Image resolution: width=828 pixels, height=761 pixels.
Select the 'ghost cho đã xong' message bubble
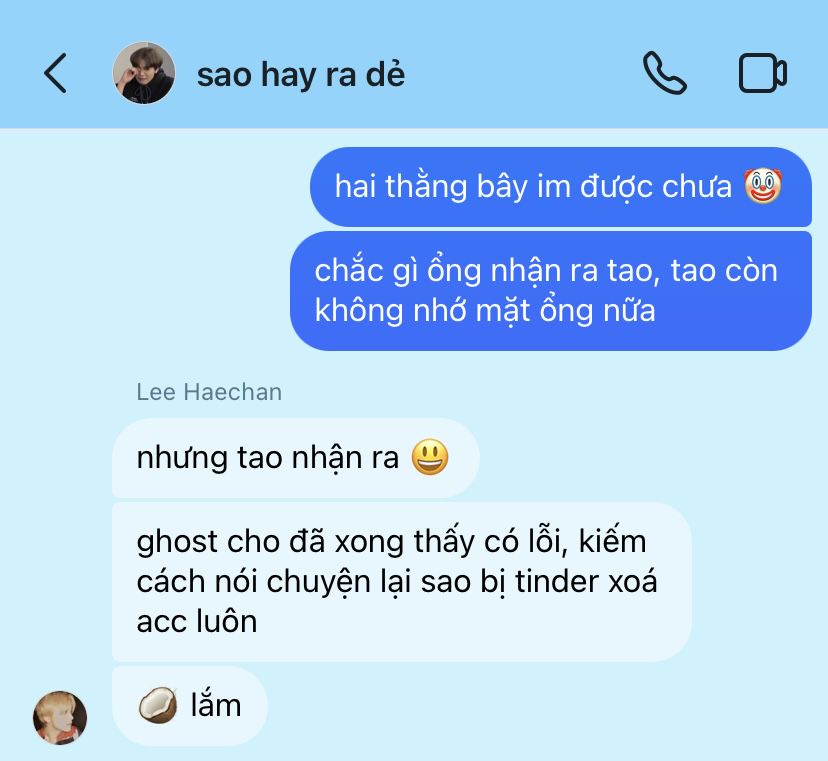coord(402,581)
